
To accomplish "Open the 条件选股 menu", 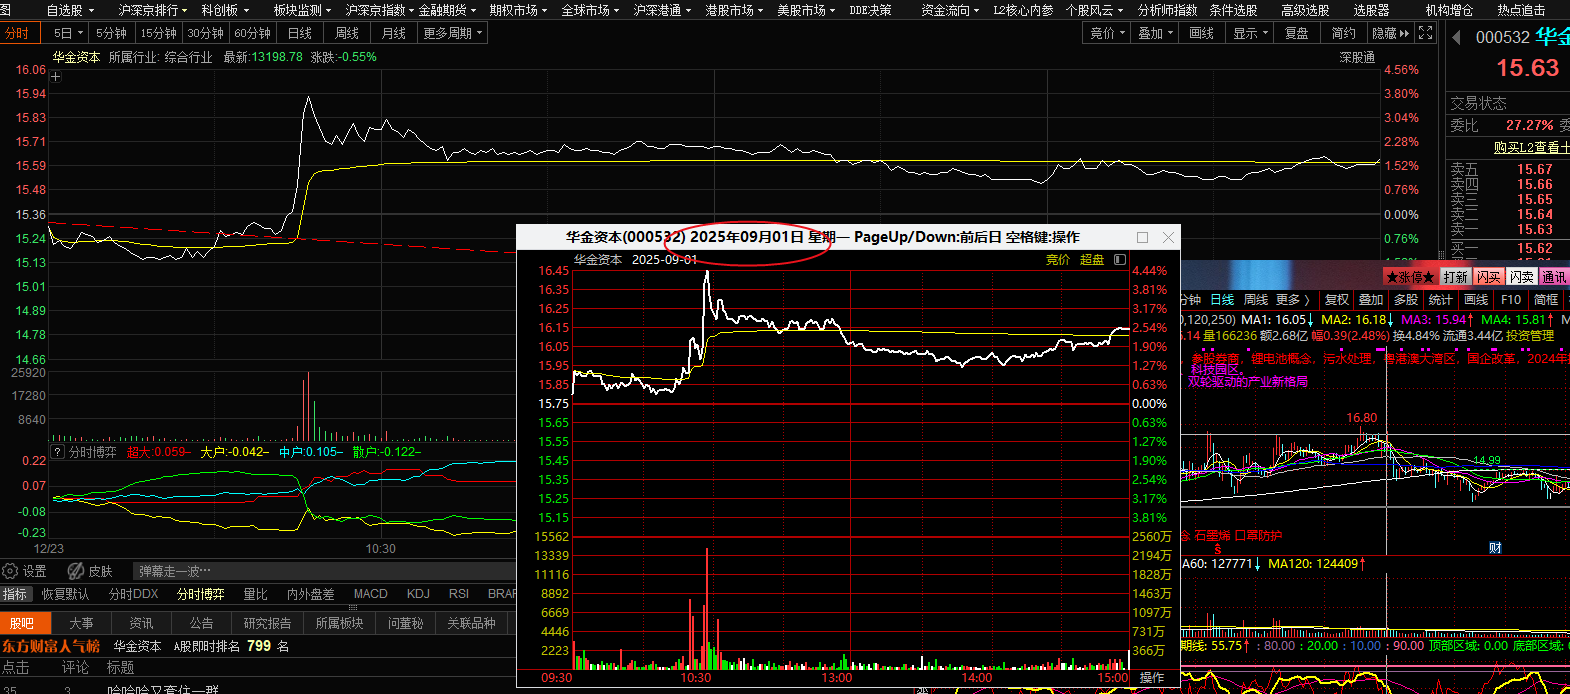I will [1233, 10].
